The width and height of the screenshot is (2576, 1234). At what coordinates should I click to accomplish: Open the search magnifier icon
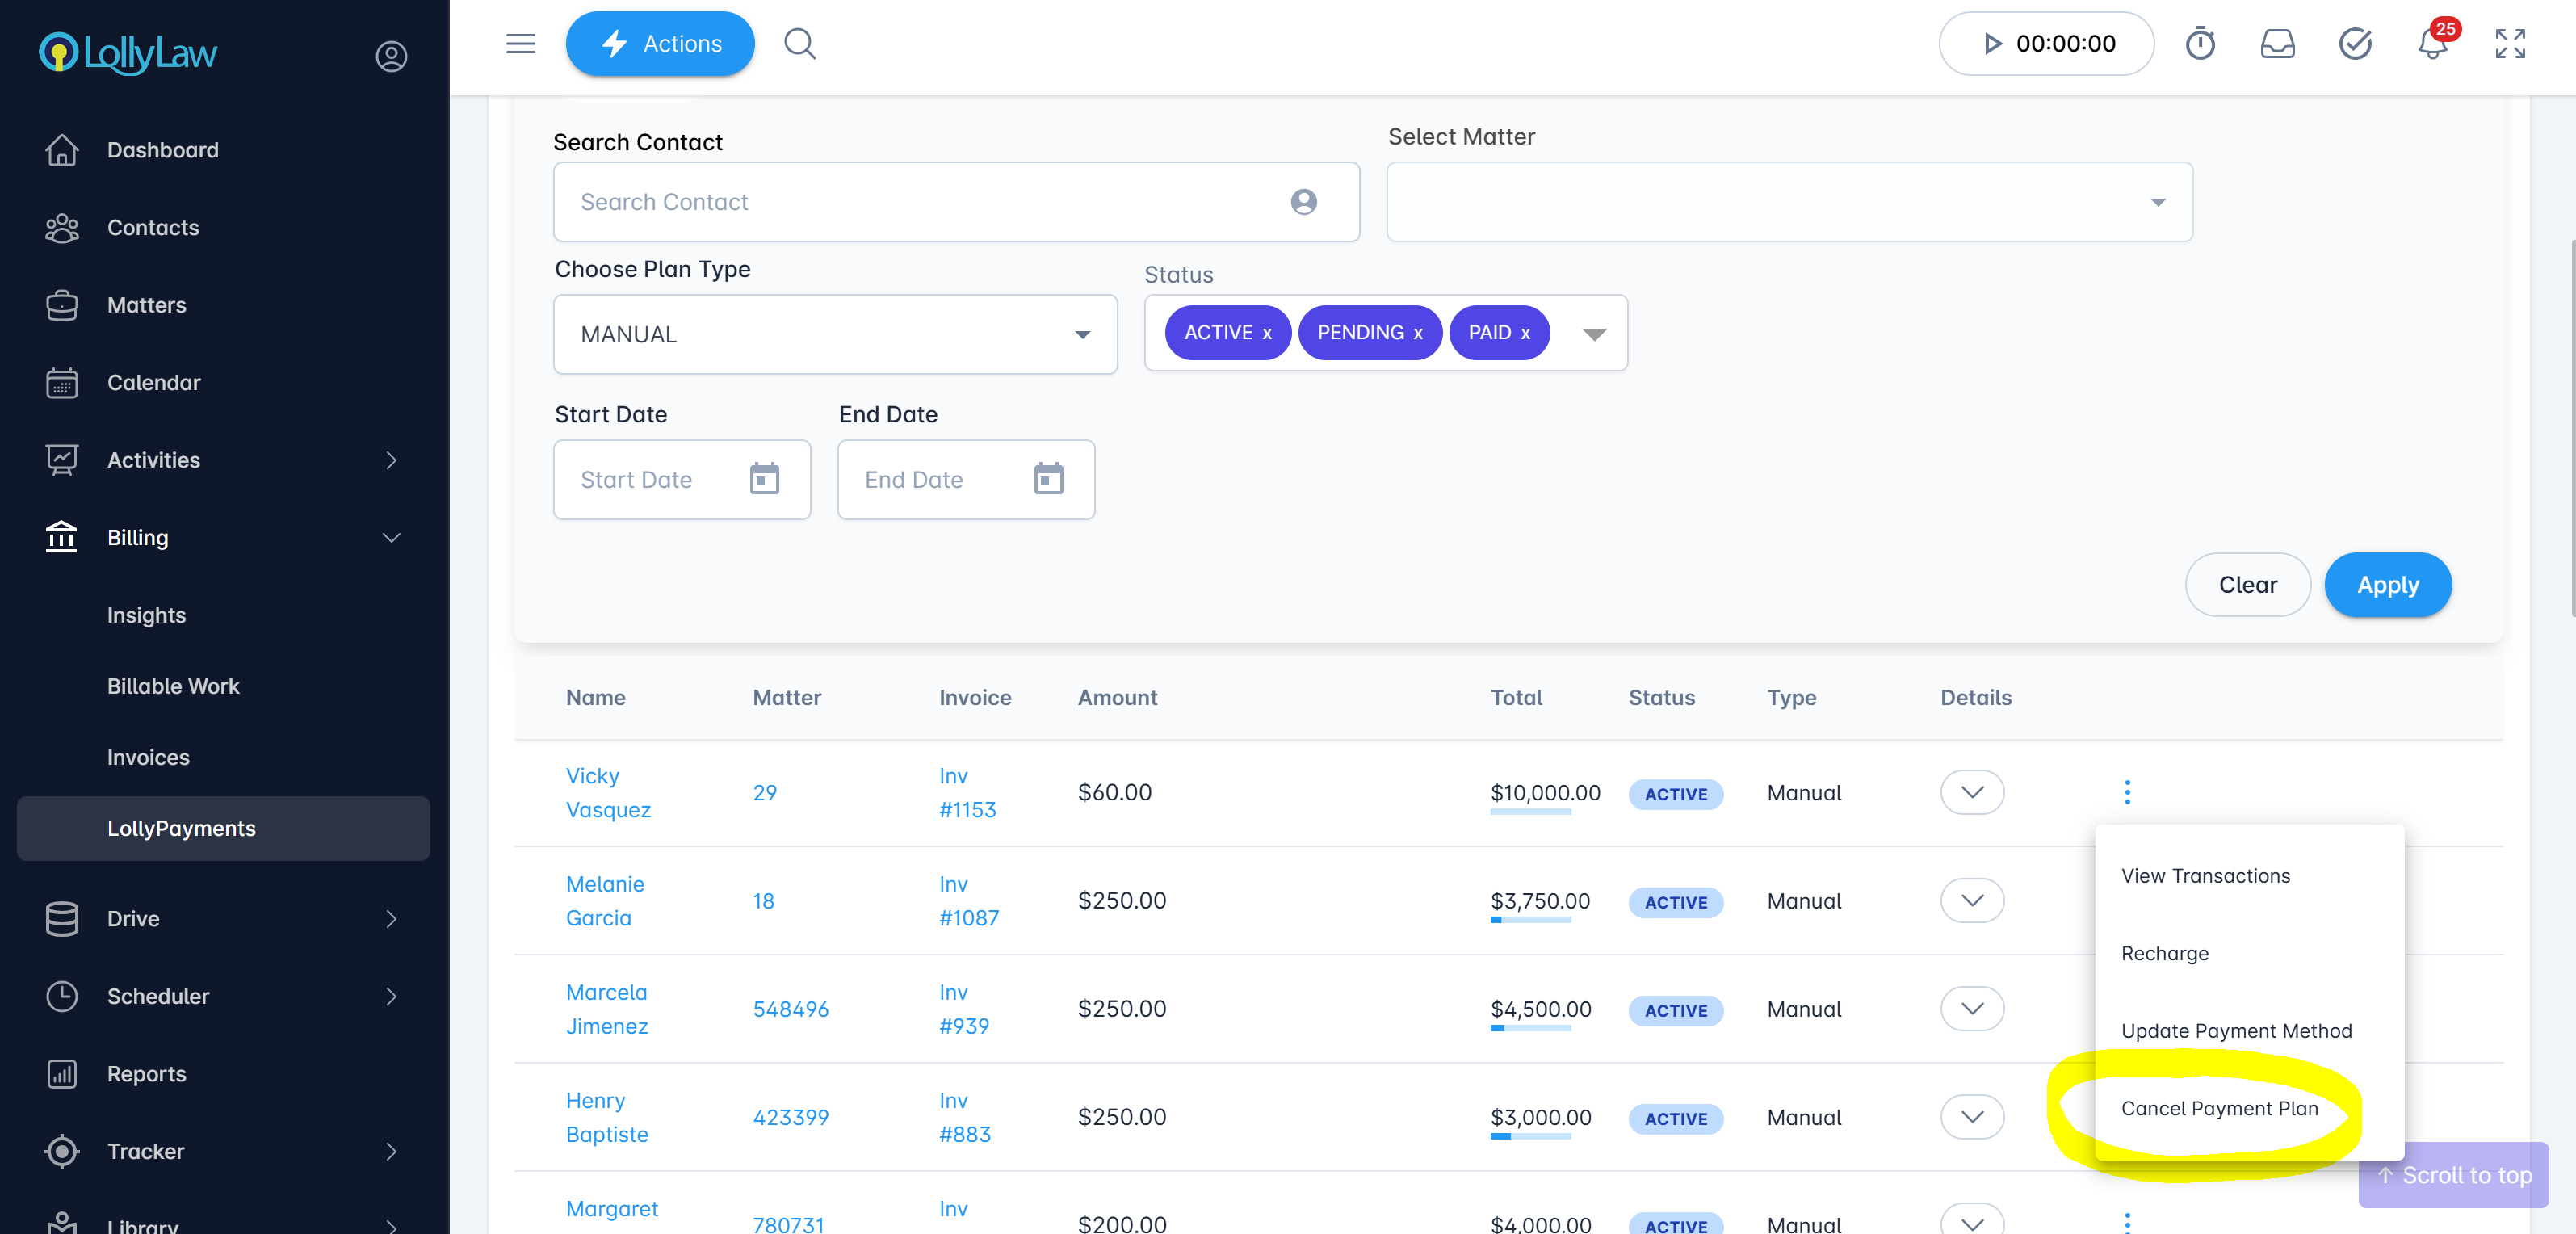799,44
